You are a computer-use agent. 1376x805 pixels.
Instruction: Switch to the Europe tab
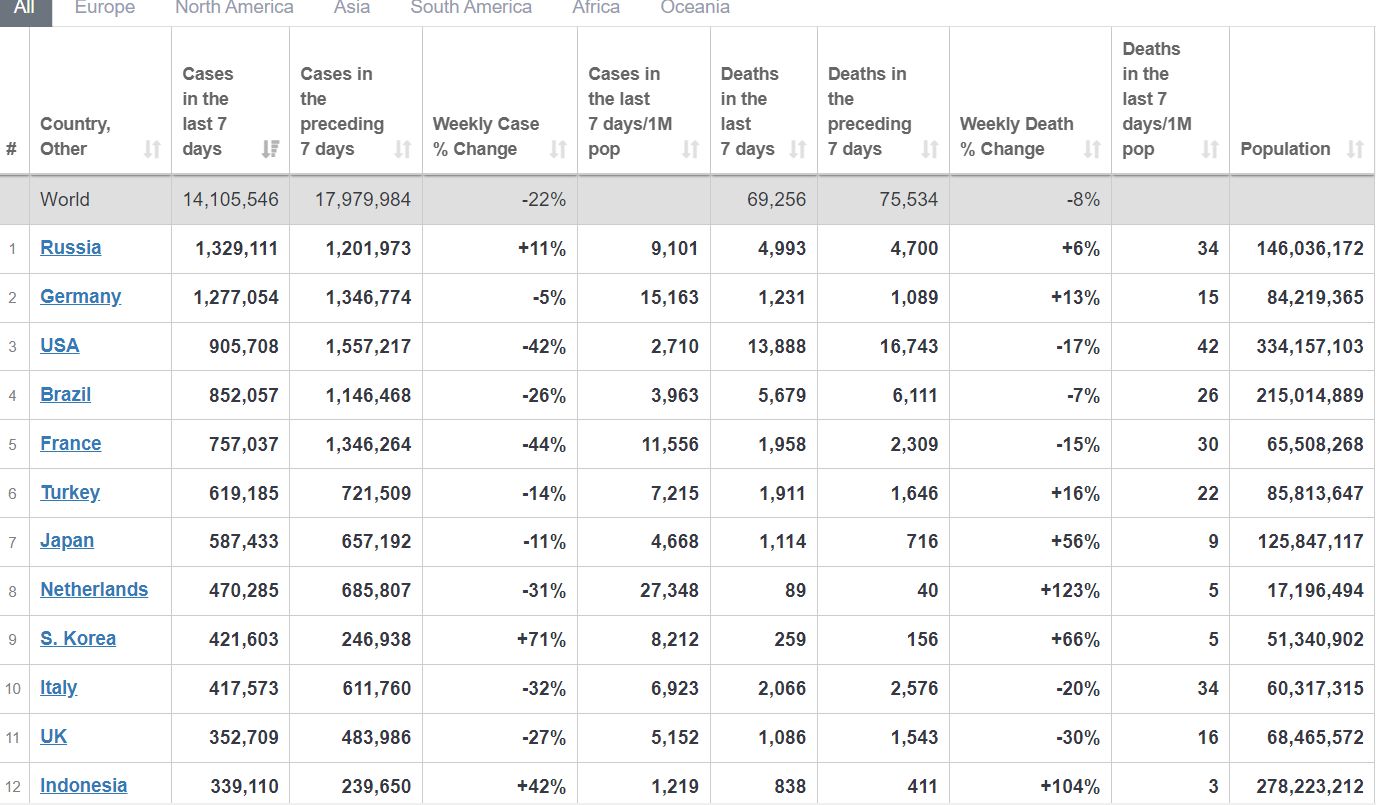(105, 8)
